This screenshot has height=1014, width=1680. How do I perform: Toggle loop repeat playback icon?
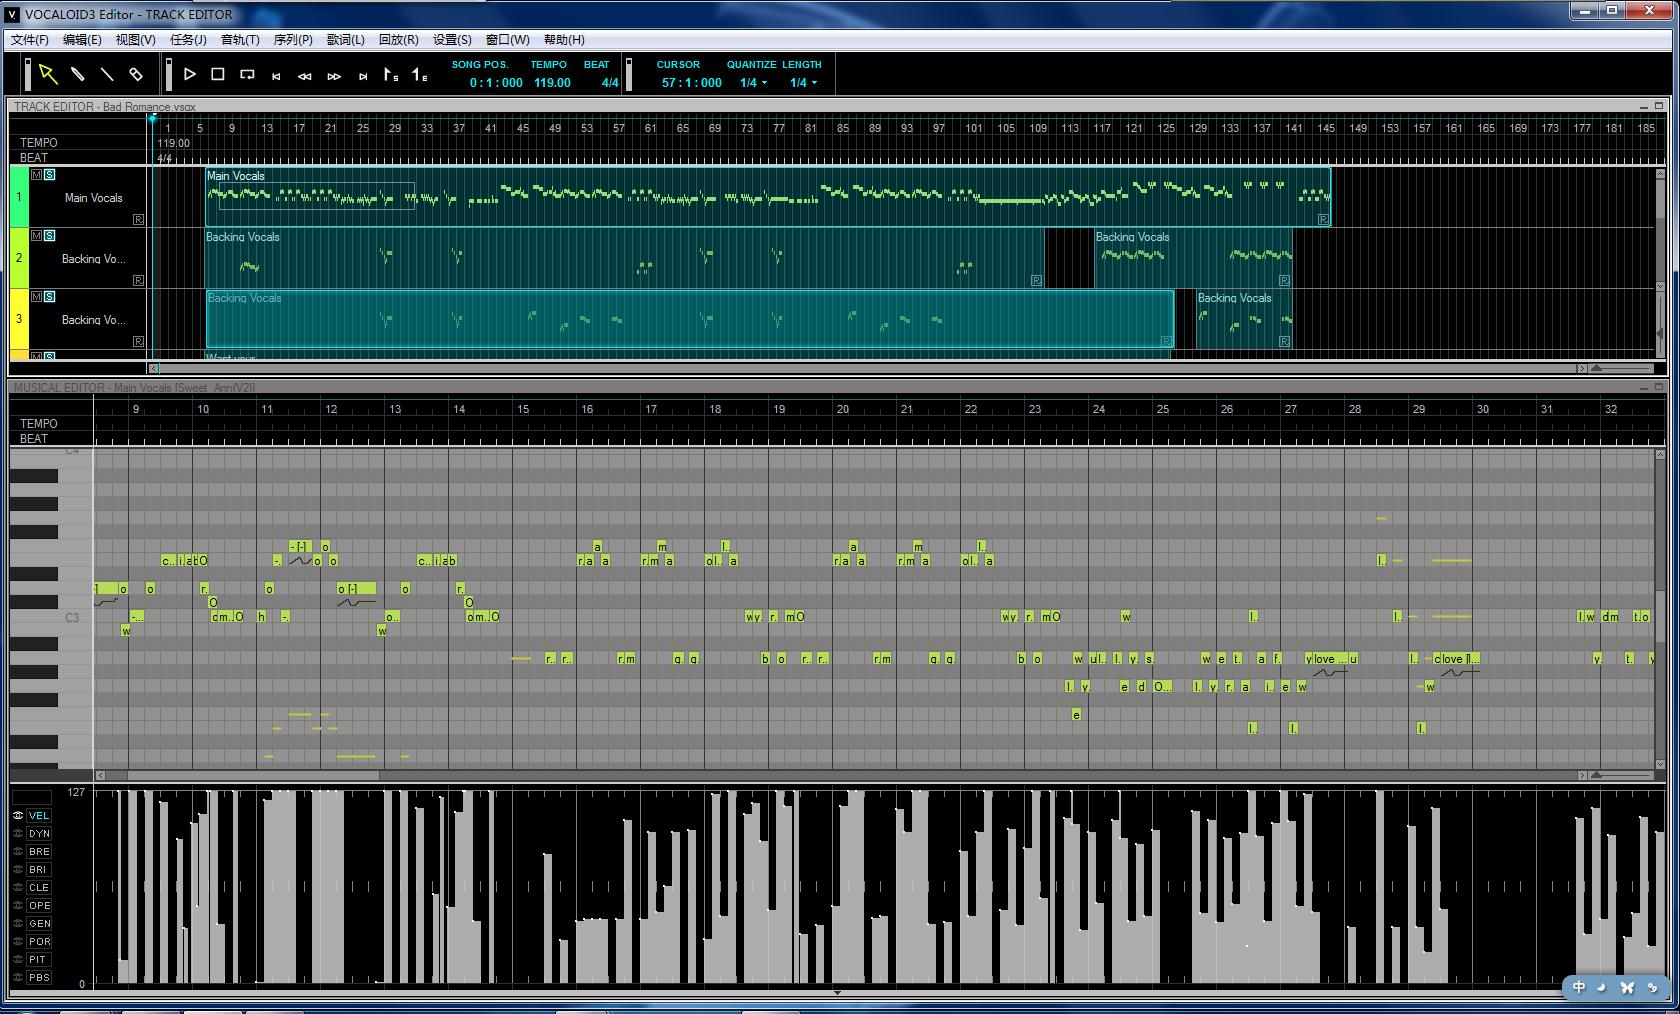[247, 74]
